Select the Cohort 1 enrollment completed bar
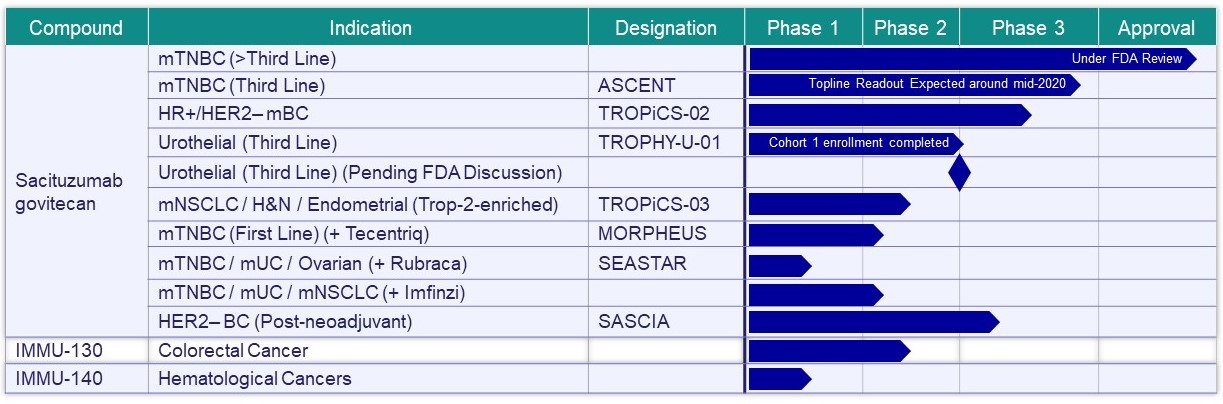 [x=855, y=143]
